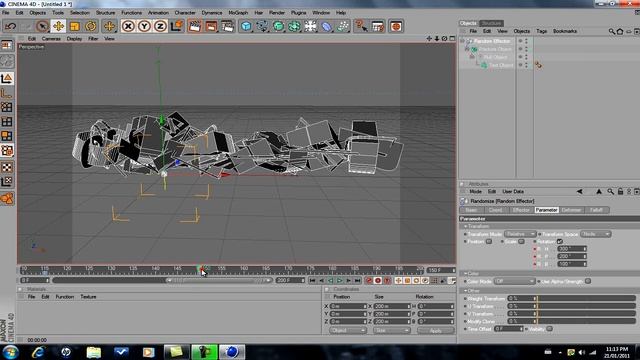Select the Rotate tool in top toolbar

point(91,27)
